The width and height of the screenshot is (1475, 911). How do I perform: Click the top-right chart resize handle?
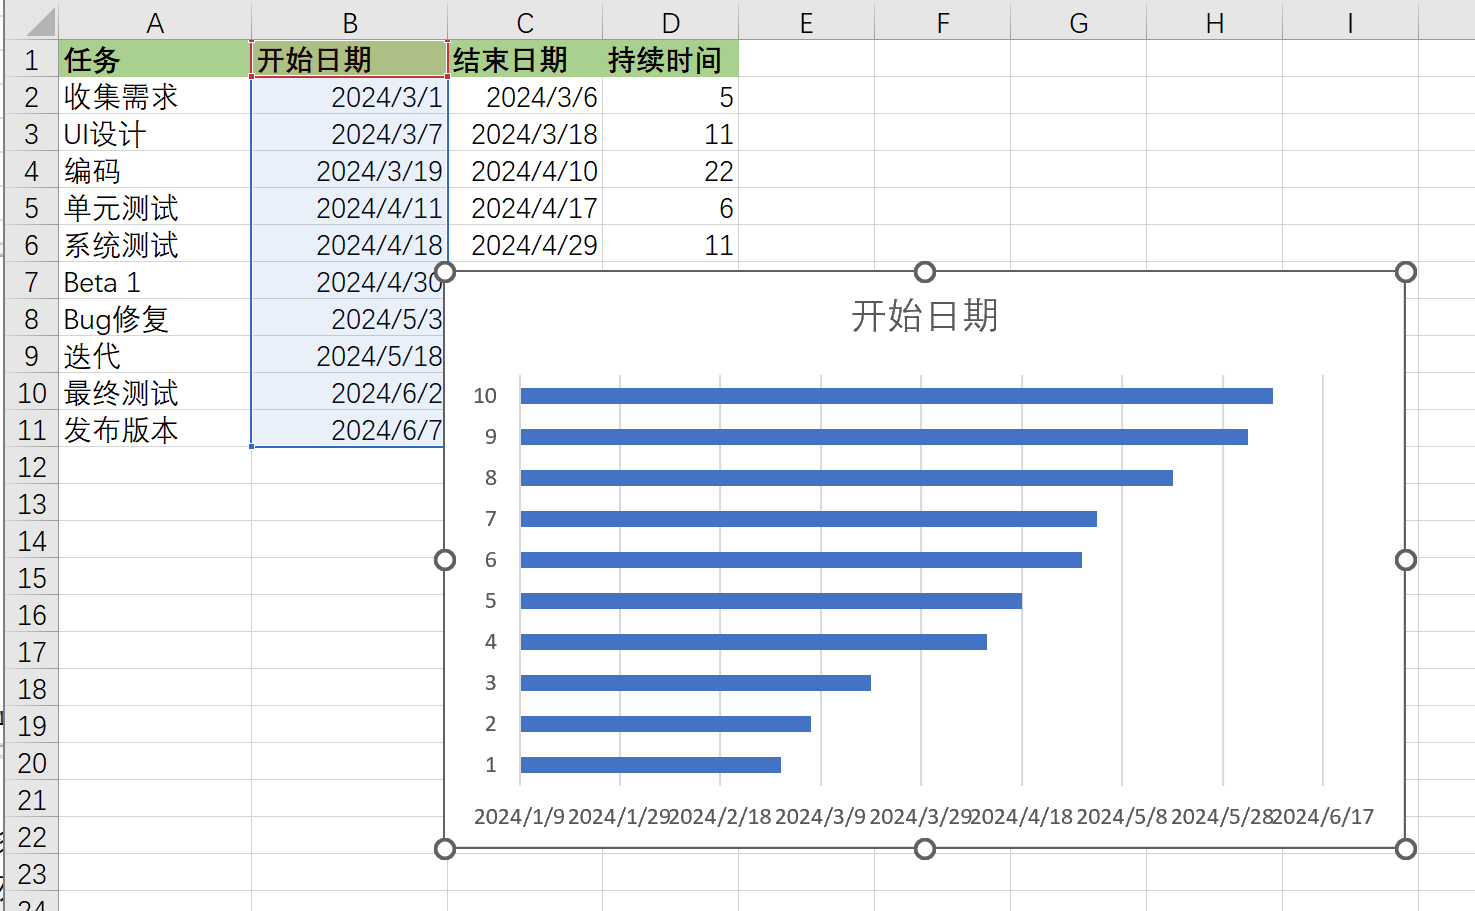[x=1405, y=272]
